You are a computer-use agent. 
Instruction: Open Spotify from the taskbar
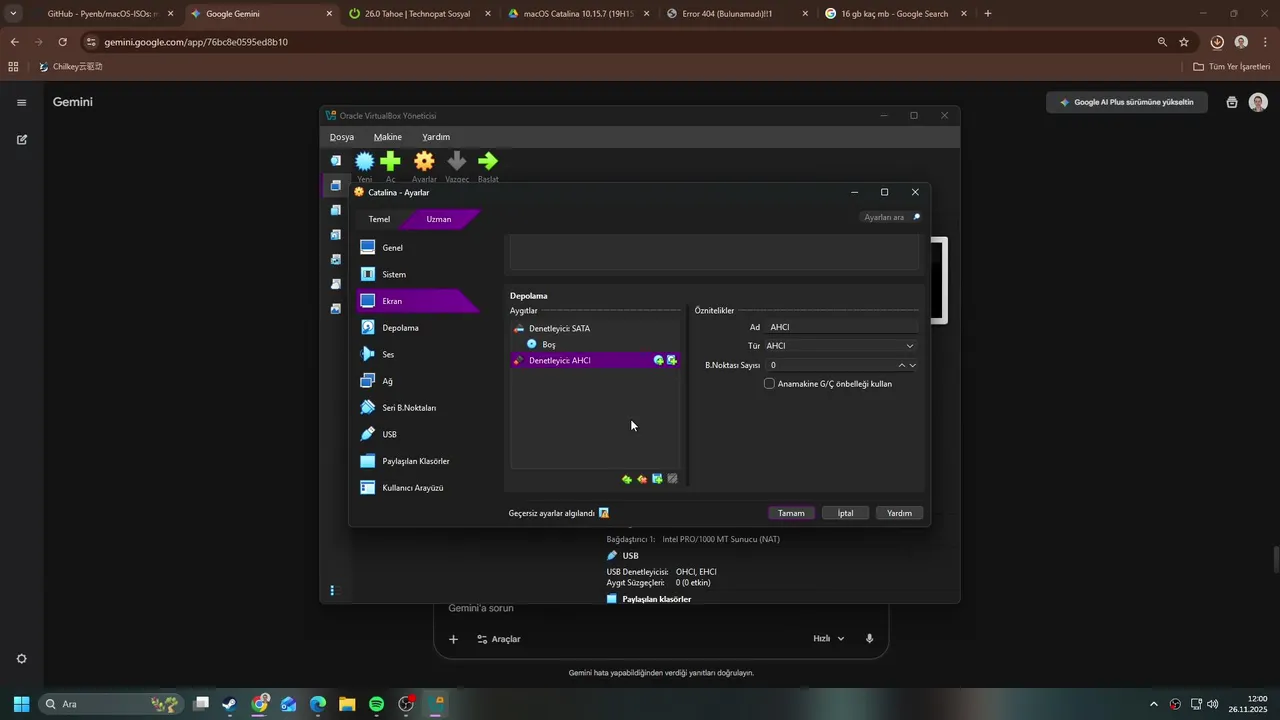coord(376,704)
